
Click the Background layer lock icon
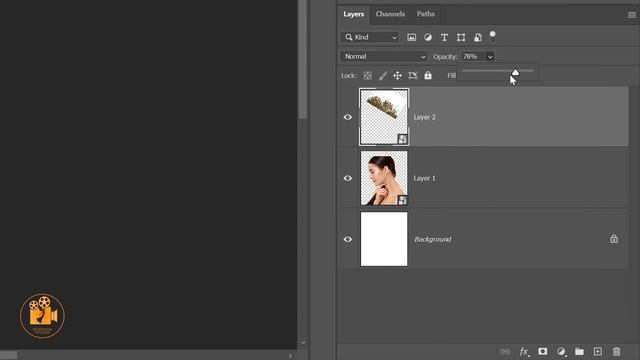pyautogui.click(x=614, y=239)
